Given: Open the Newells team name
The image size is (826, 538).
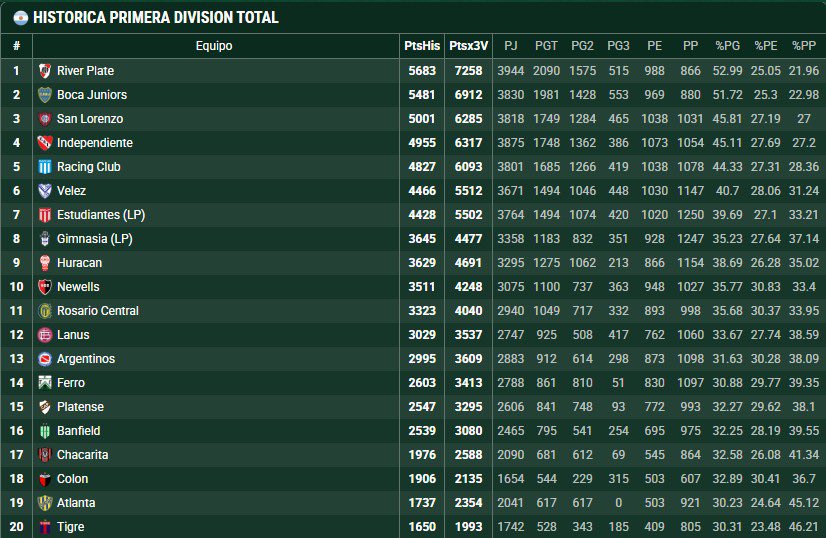Looking at the screenshot, I should 78,287.
